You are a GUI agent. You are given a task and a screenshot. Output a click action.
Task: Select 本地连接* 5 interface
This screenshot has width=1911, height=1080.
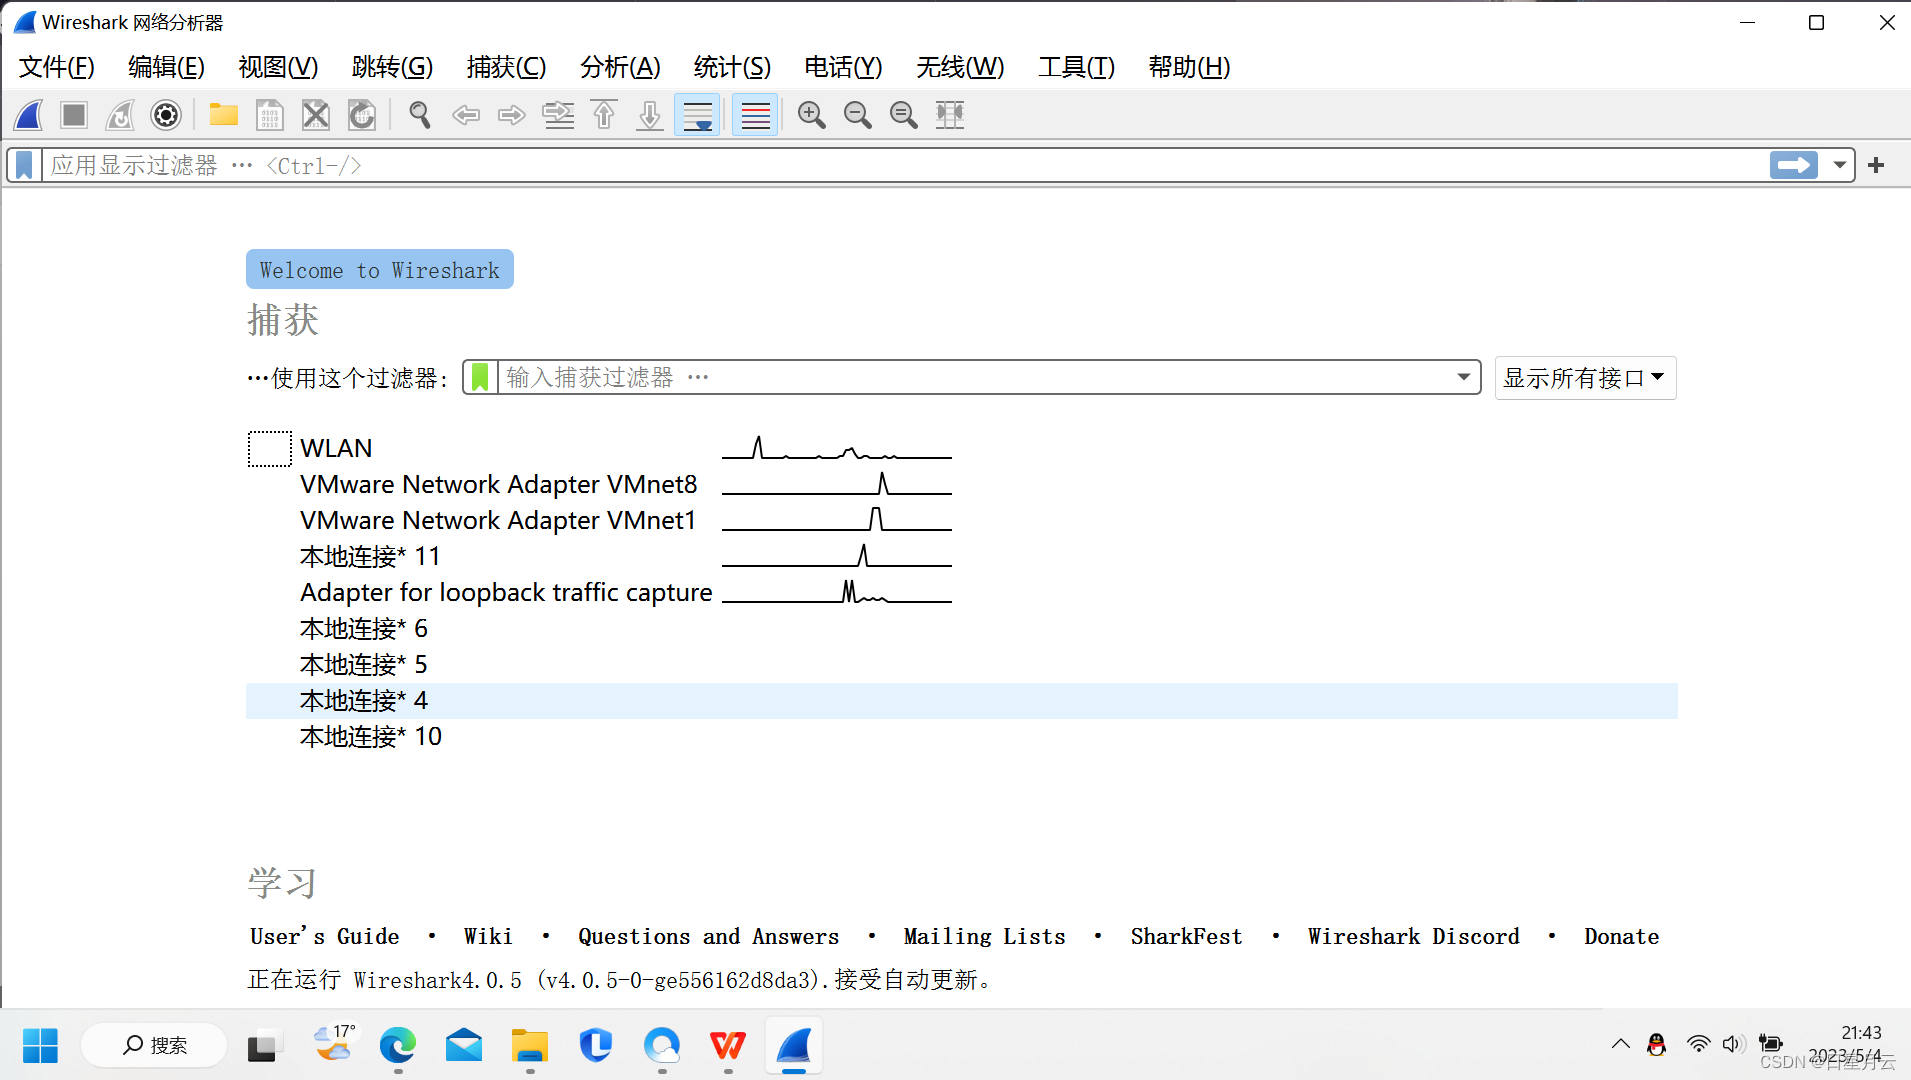[962, 665]
